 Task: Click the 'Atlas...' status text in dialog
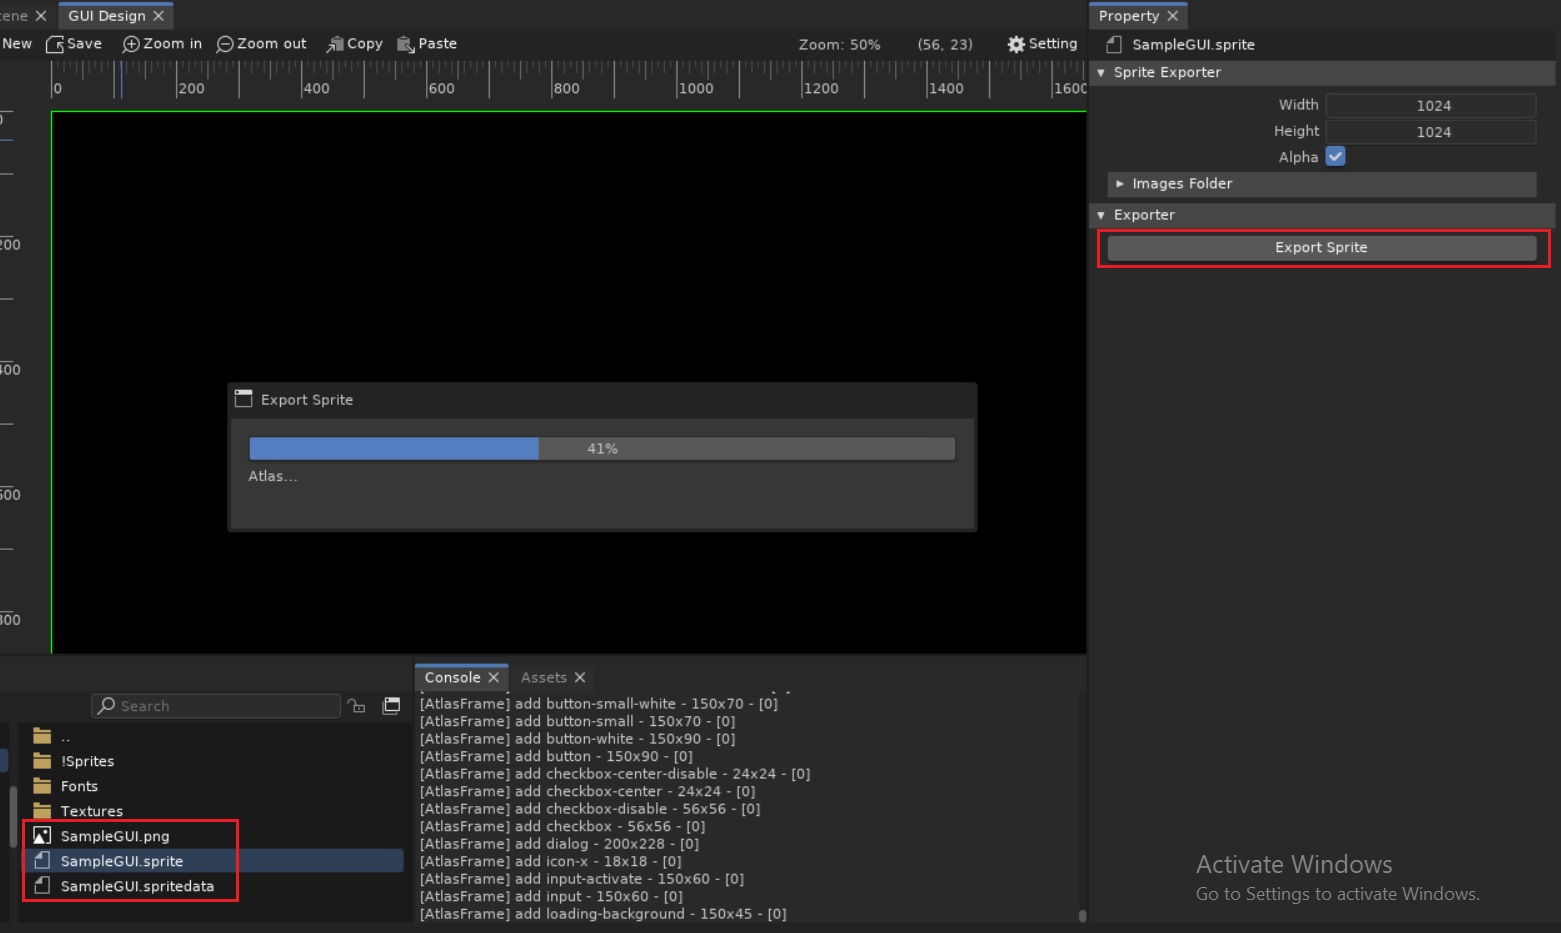tap(273, 476)
